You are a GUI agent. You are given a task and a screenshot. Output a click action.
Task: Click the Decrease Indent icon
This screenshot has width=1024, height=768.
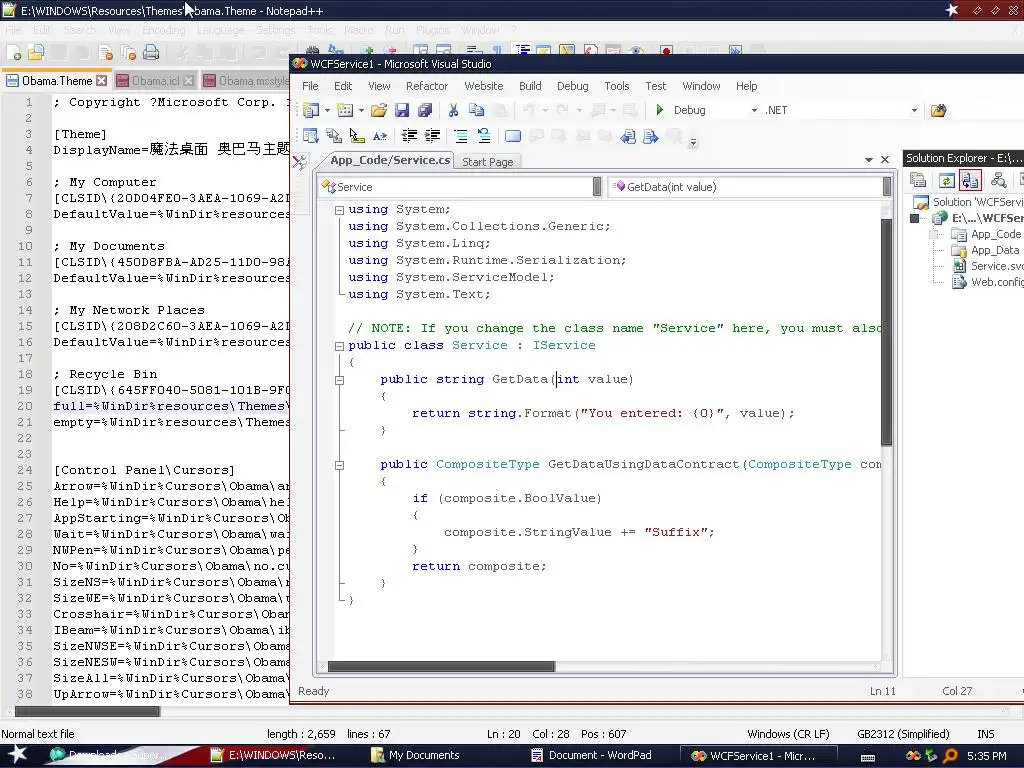(x=409, y=136)
